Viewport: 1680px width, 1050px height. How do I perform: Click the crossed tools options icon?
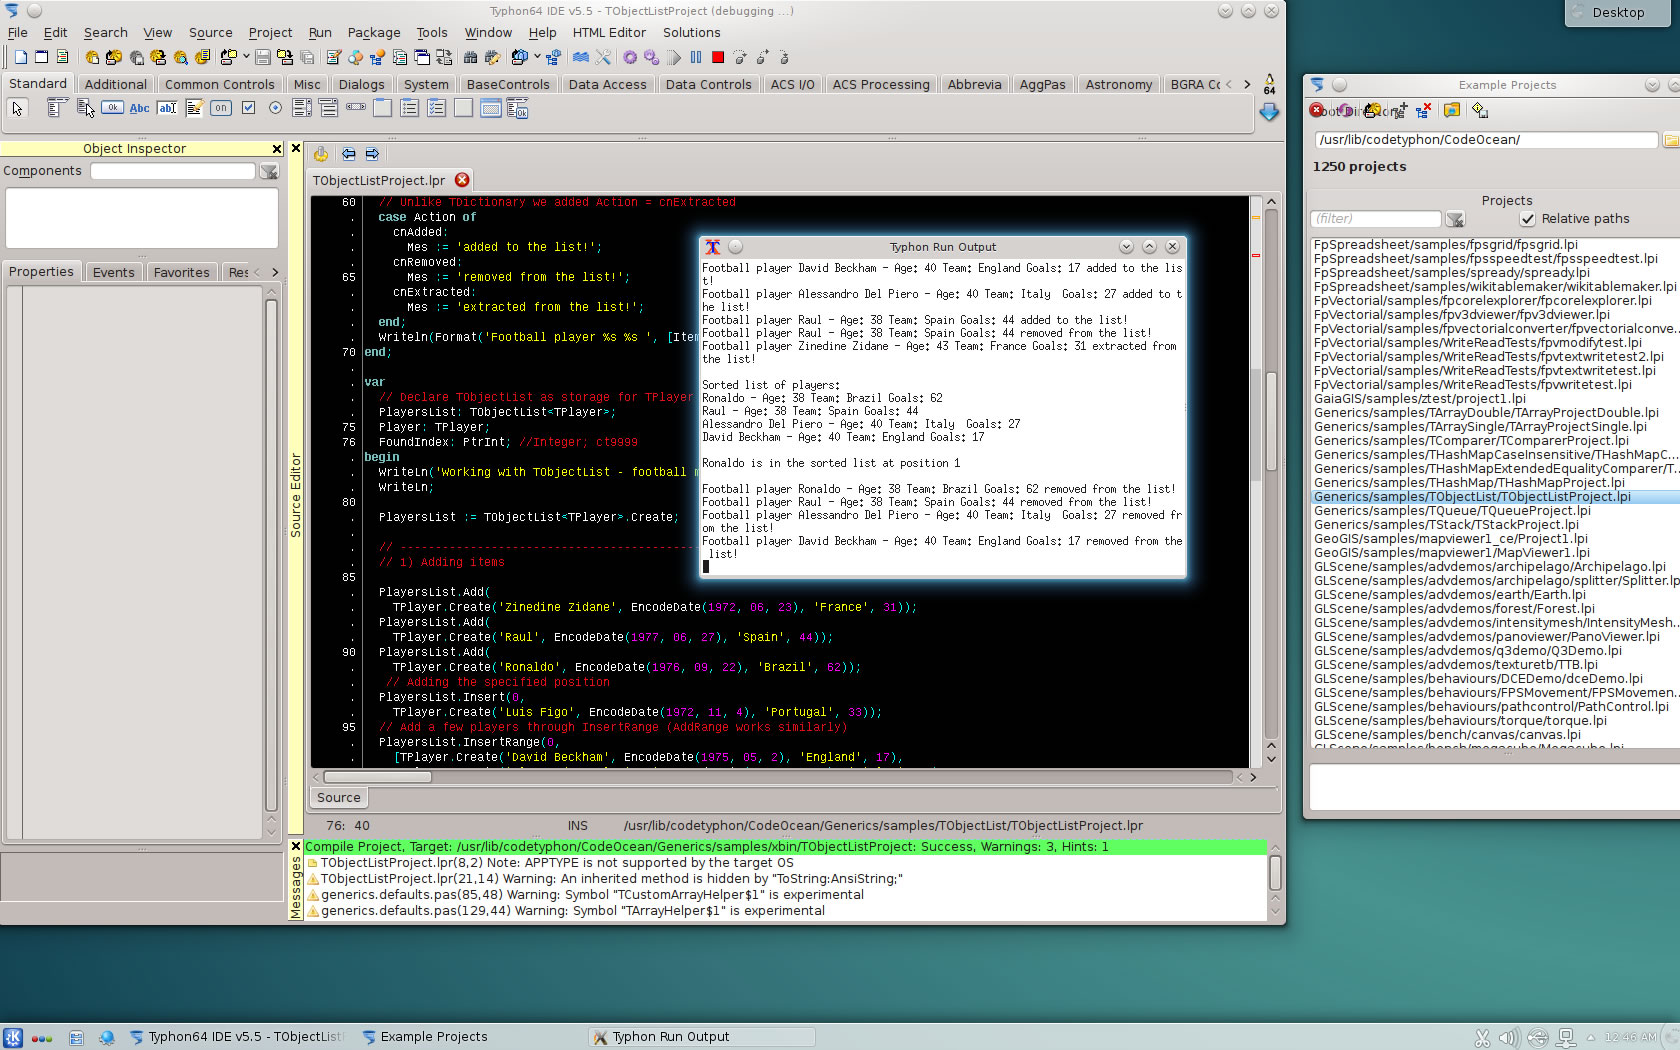click(602, 57)
